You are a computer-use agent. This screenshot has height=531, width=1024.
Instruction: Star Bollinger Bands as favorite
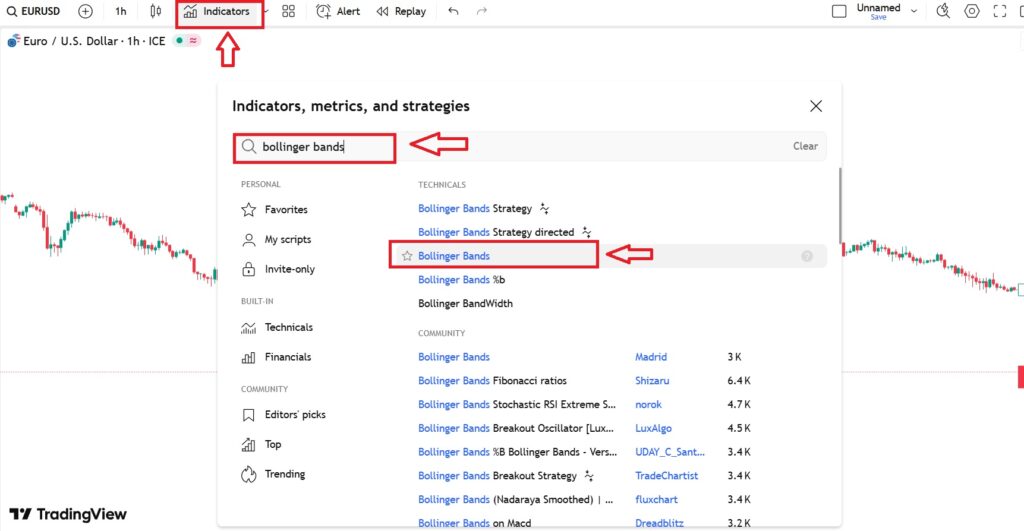[x=407, y=256]
